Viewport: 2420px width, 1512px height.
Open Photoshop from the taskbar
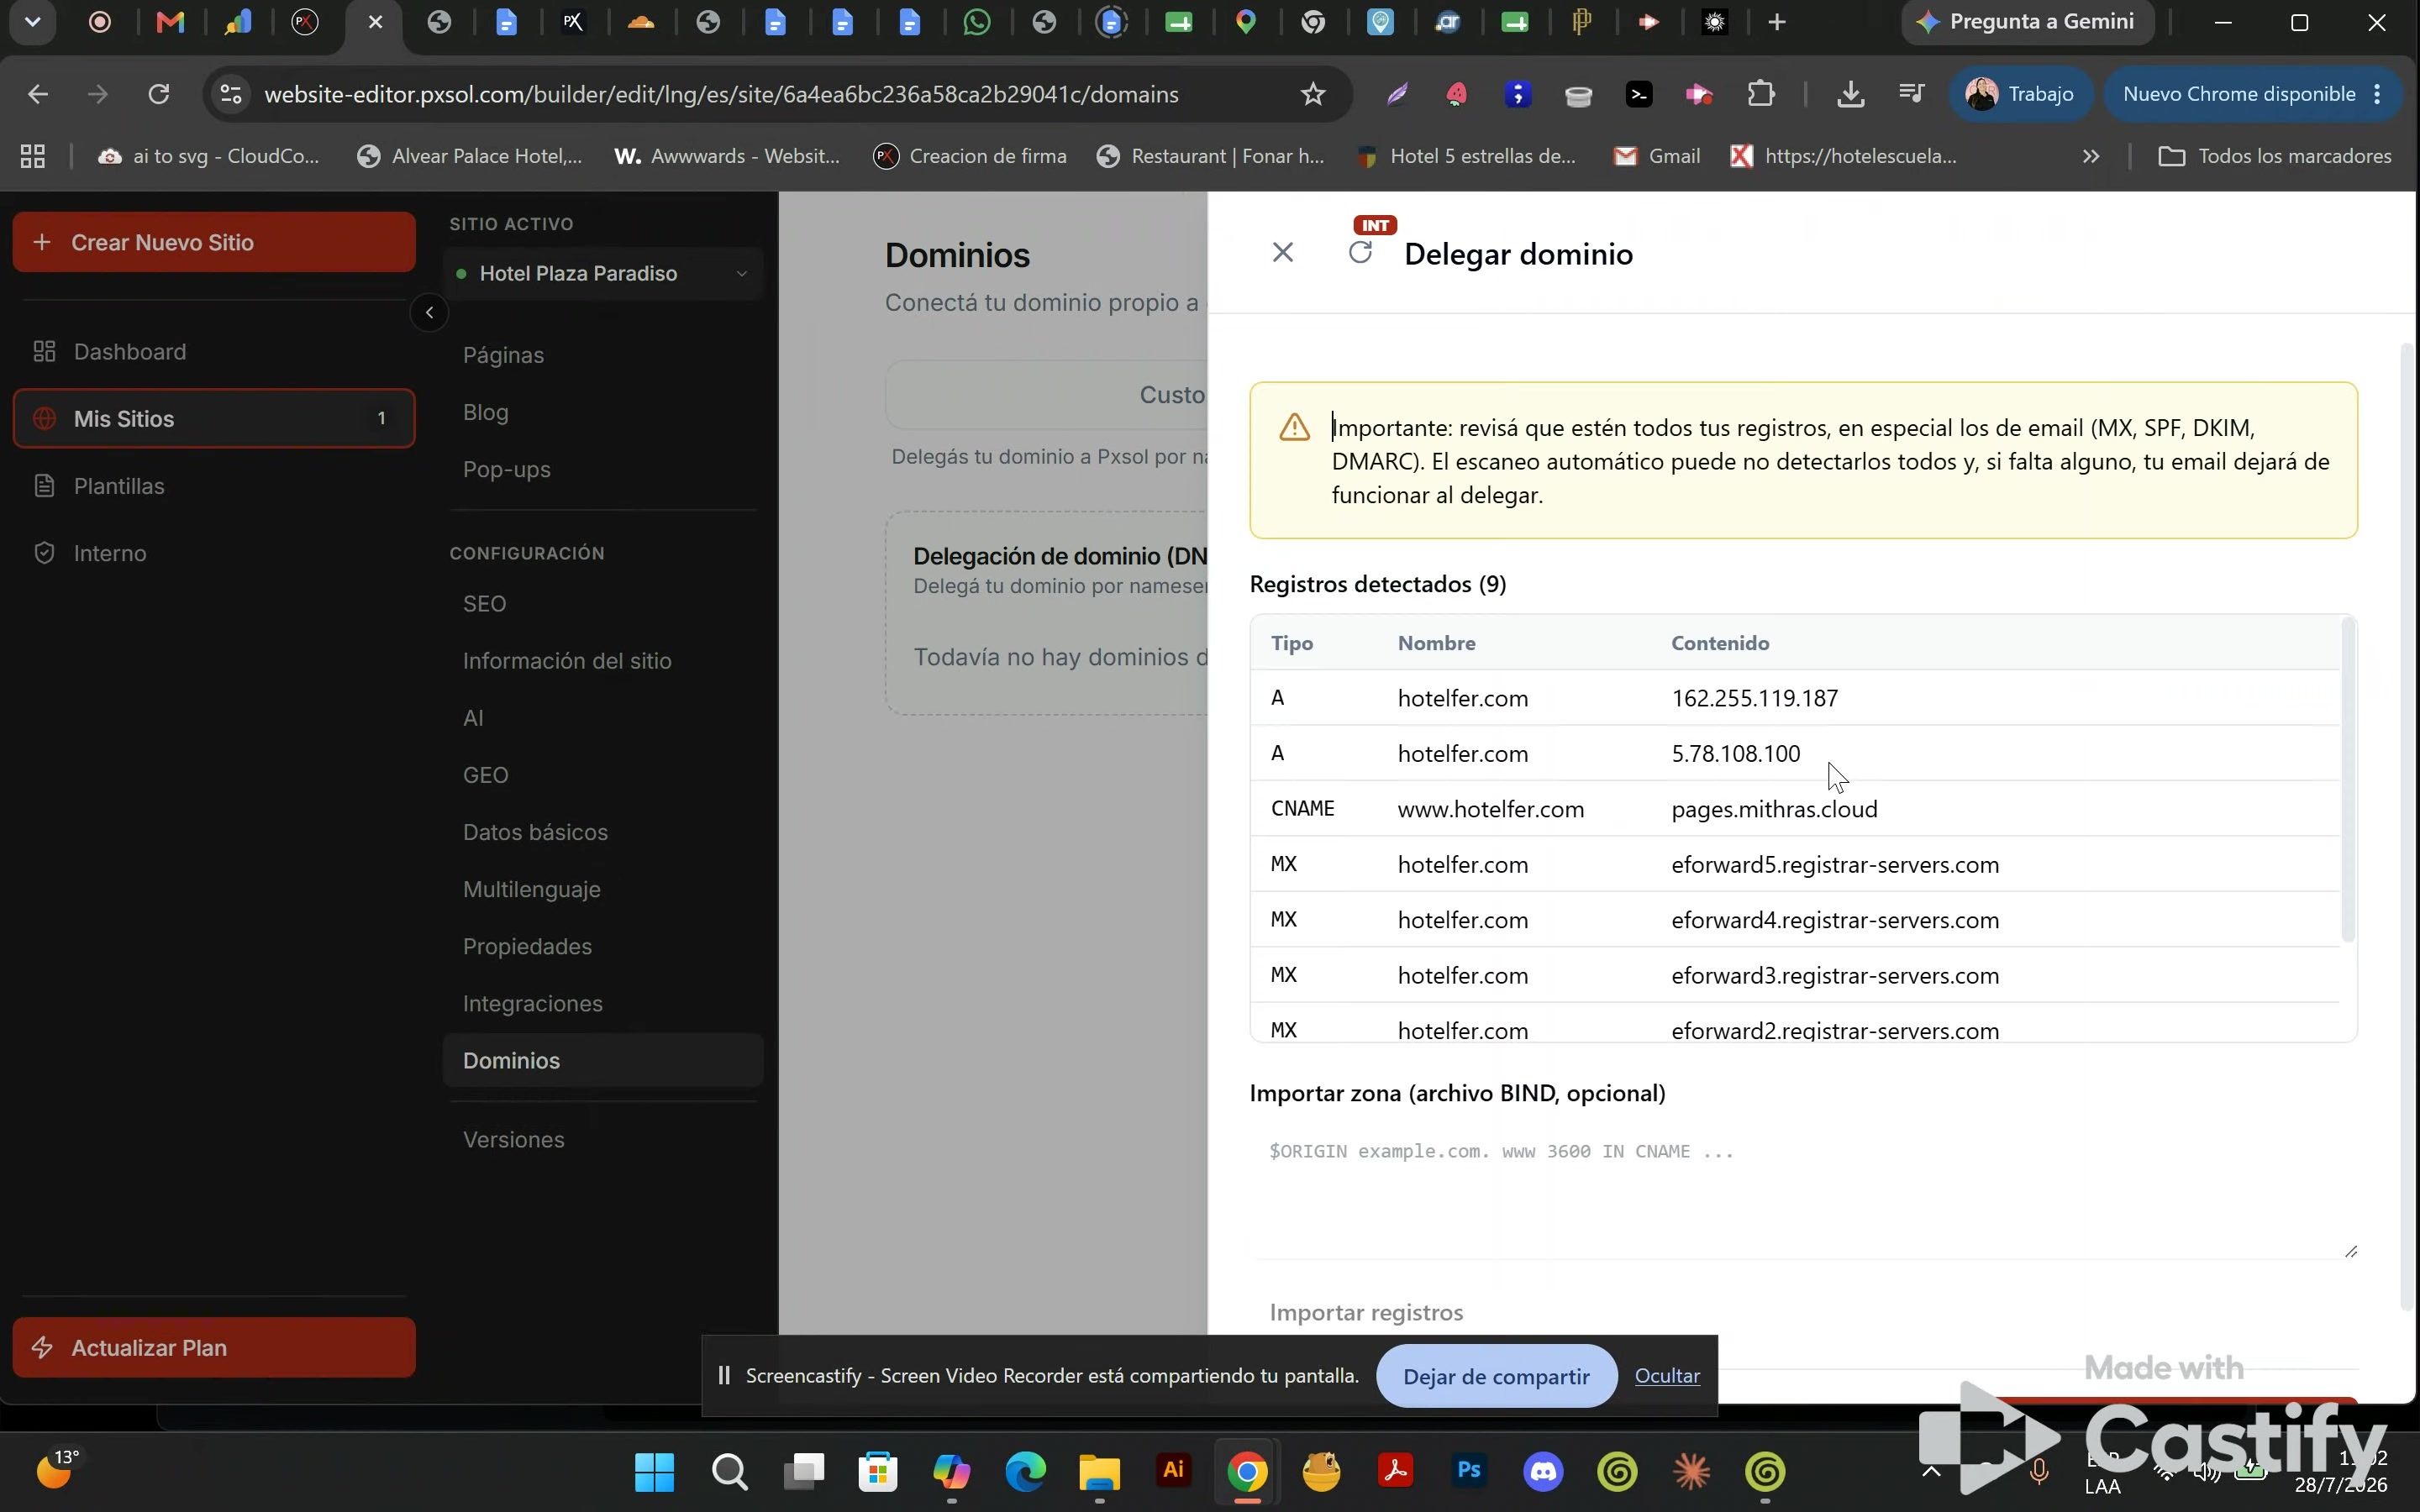click(x=1469, y=1470)
